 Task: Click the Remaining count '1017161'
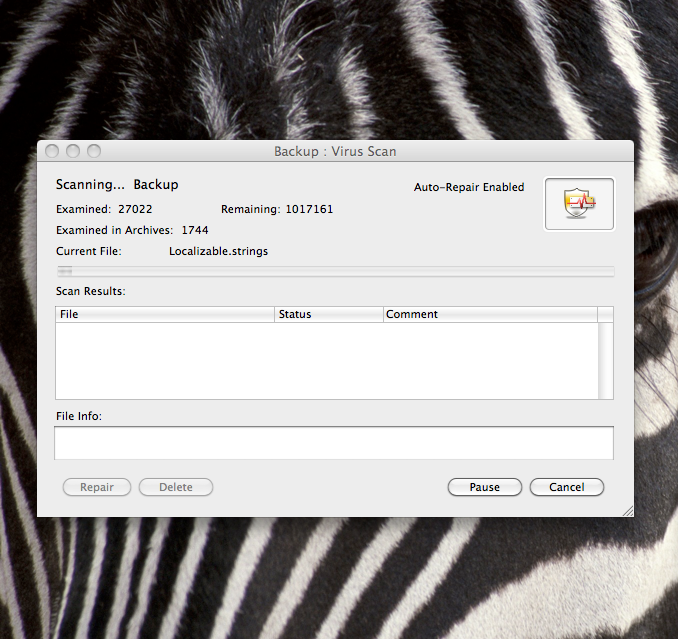(x=309, y=209)
